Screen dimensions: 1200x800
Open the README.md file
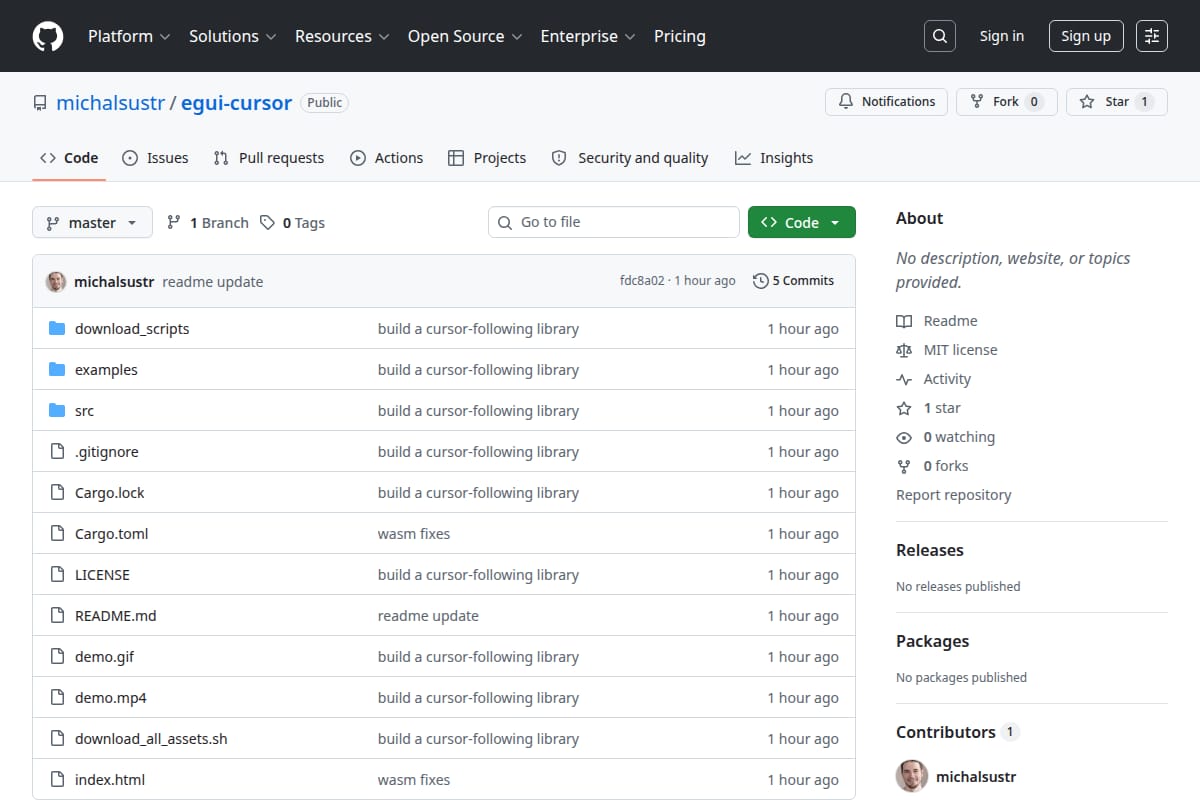(x=116, y=616)
